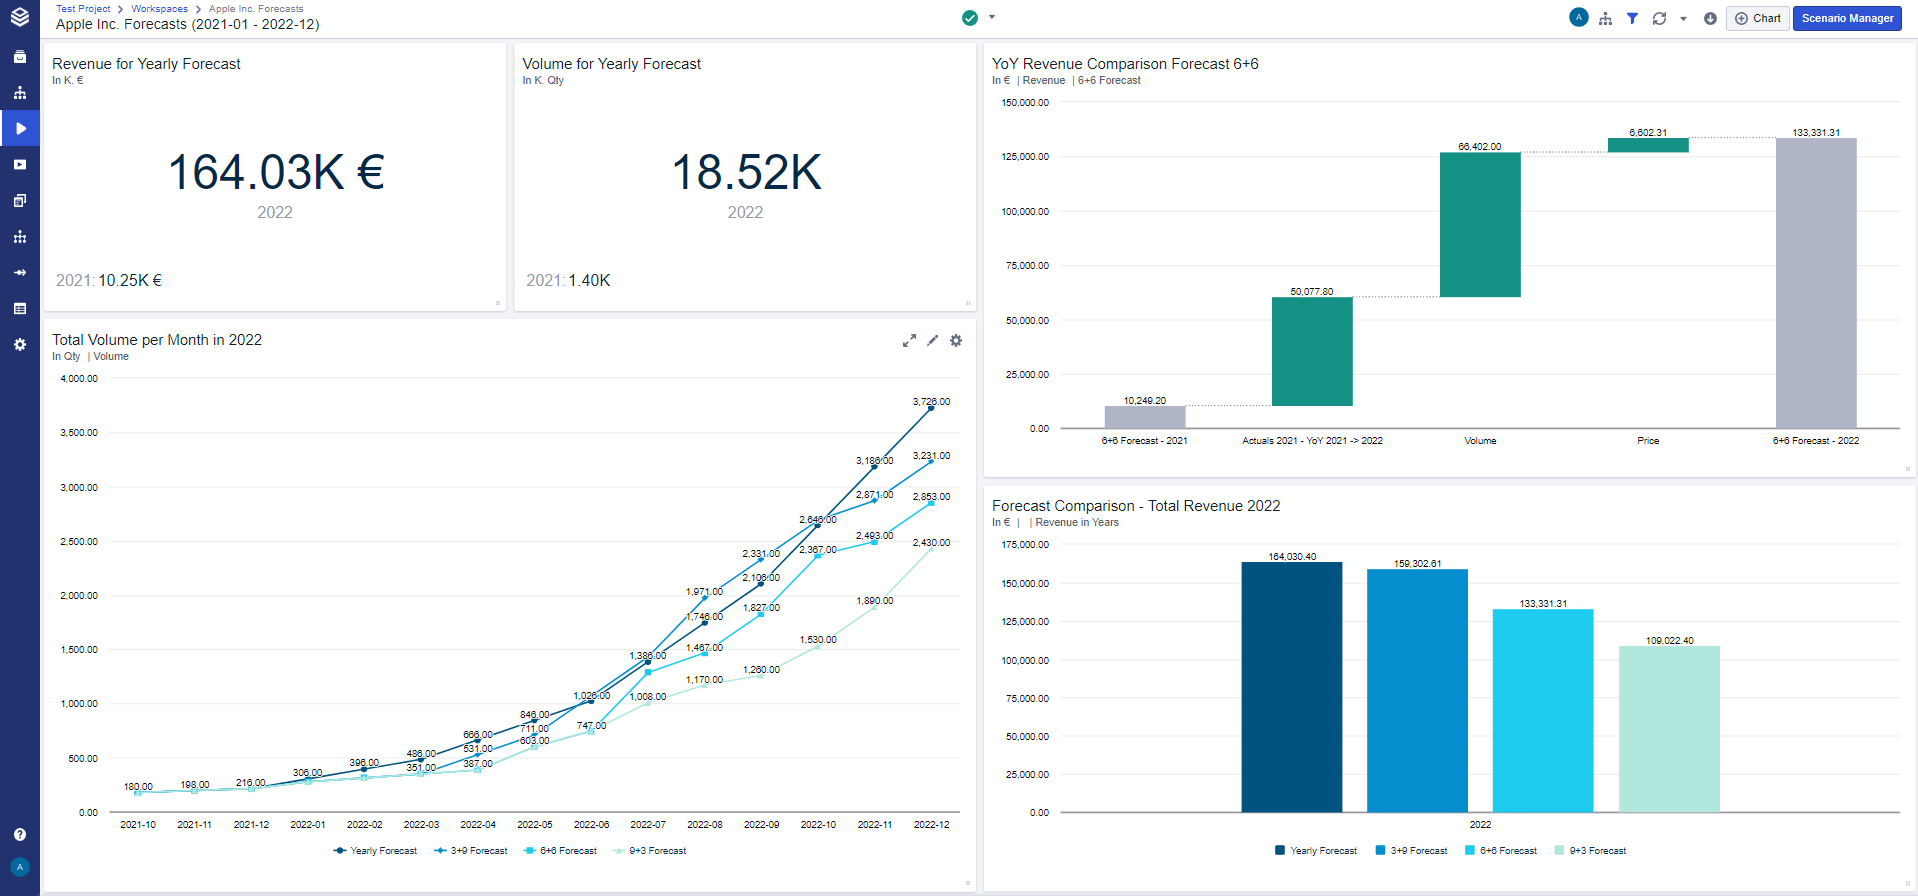This screenshot has width=1918, height=896.
Task: Open the settings gear in left sidebar
Action: pos(20,344)
